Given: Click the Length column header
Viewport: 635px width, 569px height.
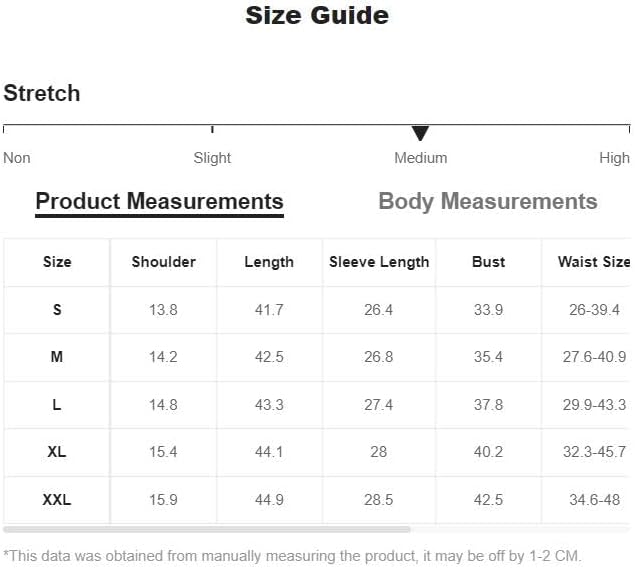Looking at the screenshot, I should (x=269, y=262).
